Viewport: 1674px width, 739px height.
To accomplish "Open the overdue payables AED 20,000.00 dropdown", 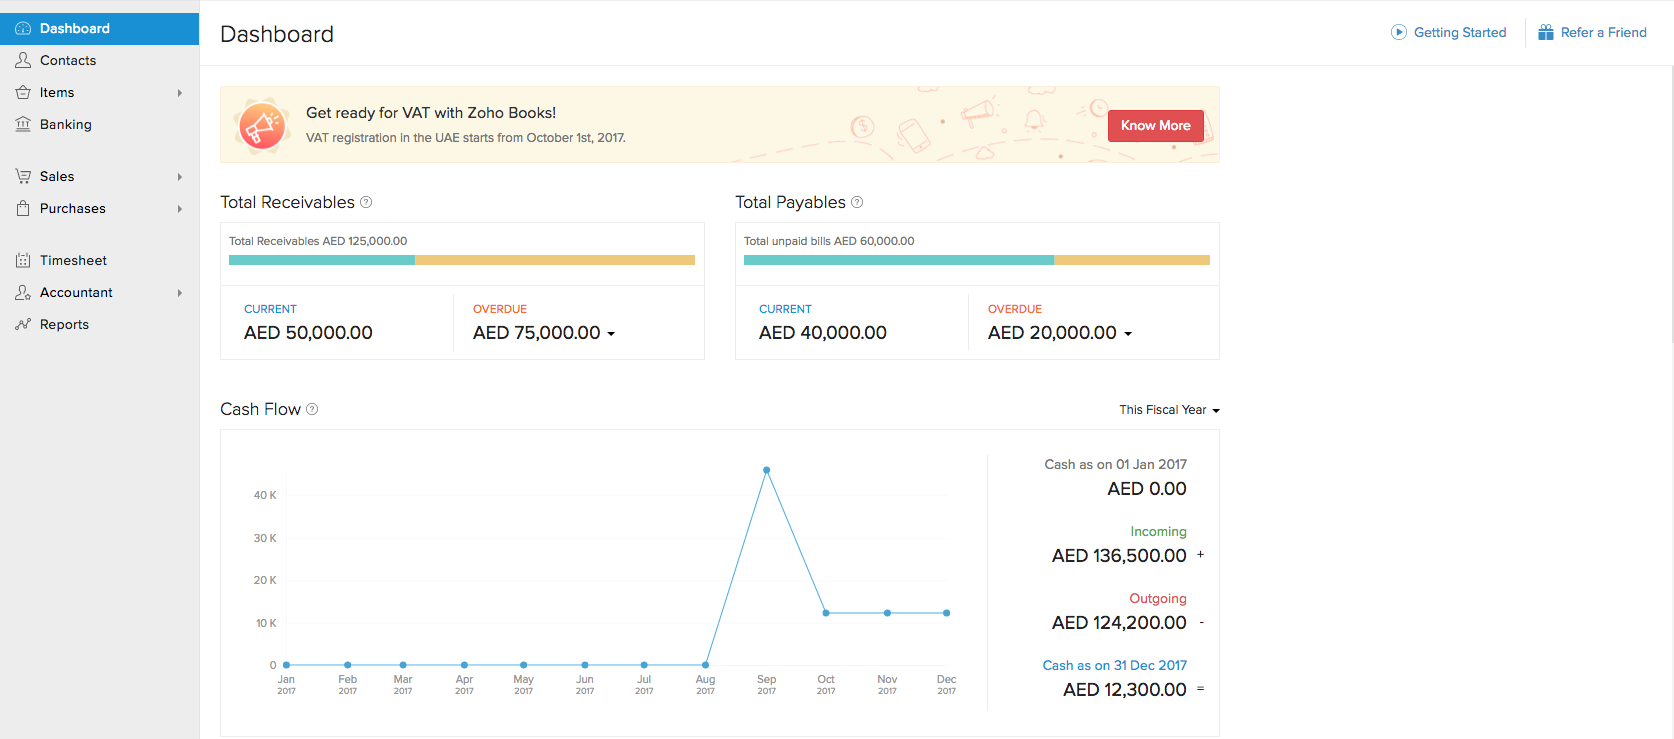I will pos(1128,334).
